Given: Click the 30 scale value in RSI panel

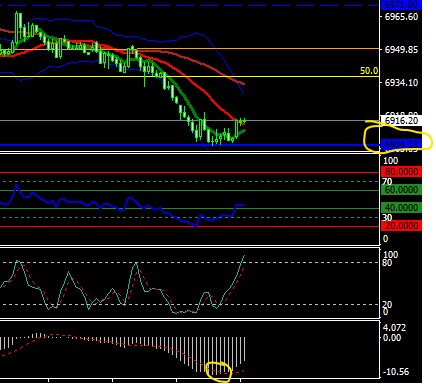Looking at the screenshot, I should click(387, 217).
